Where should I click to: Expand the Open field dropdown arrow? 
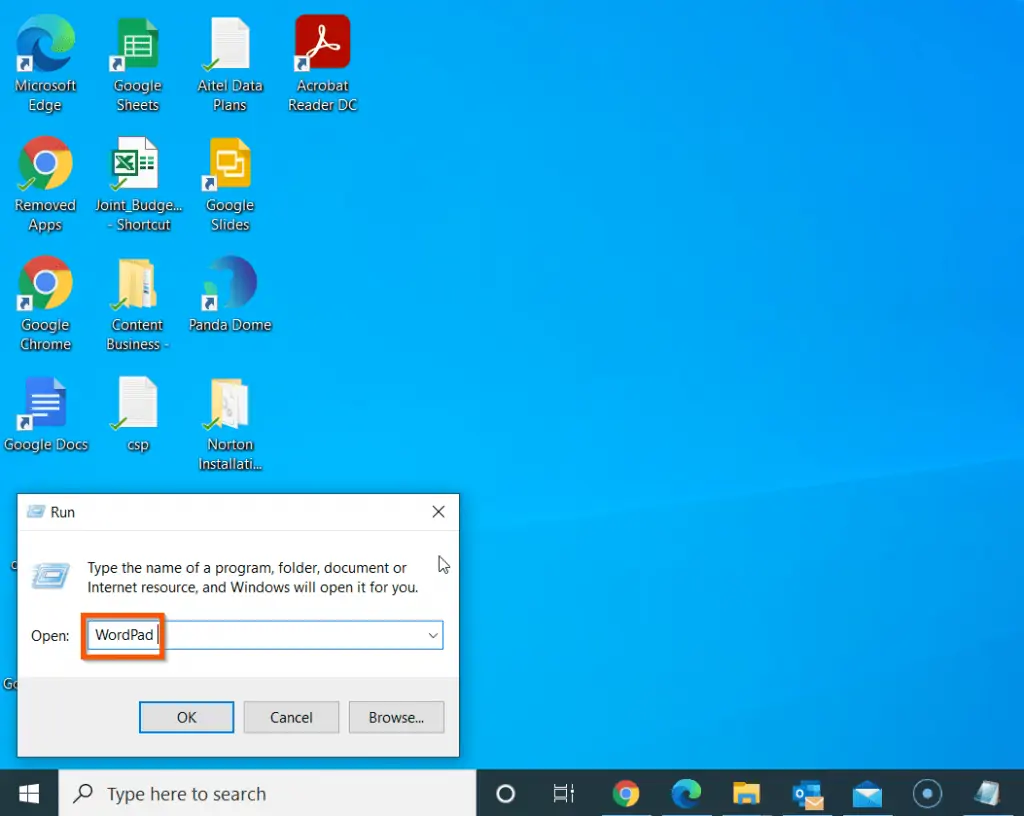[x=433, y=635]
